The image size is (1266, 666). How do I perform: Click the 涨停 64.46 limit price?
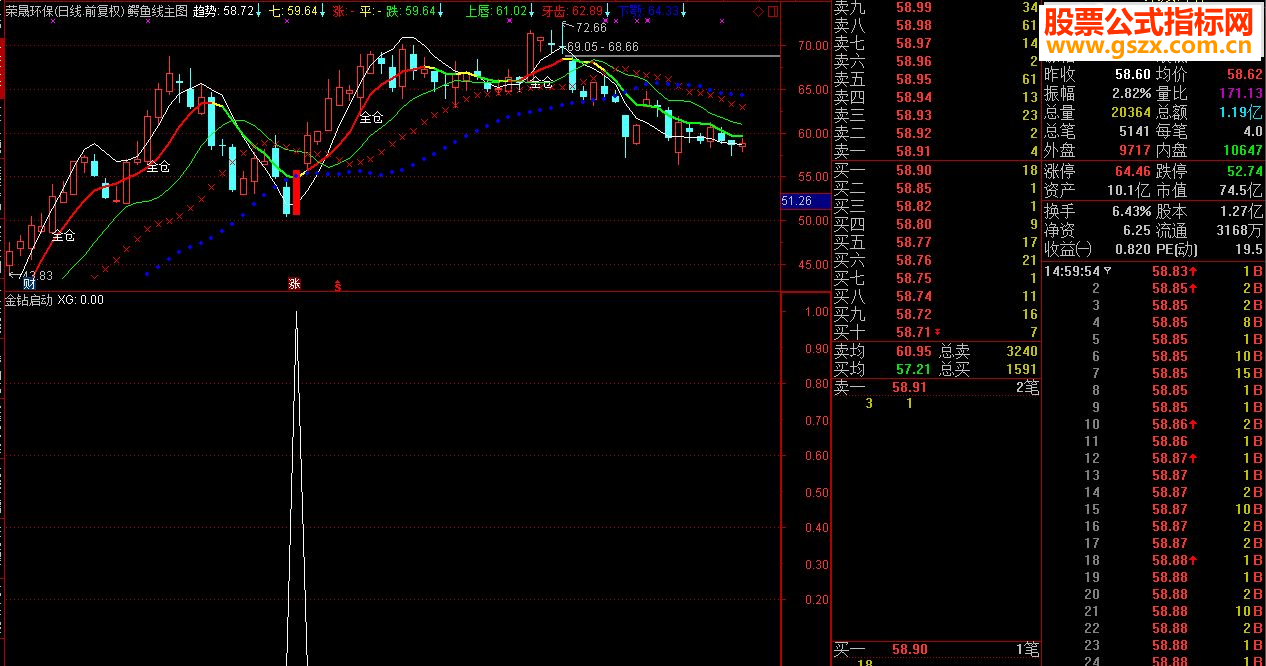coord(1133,171)
